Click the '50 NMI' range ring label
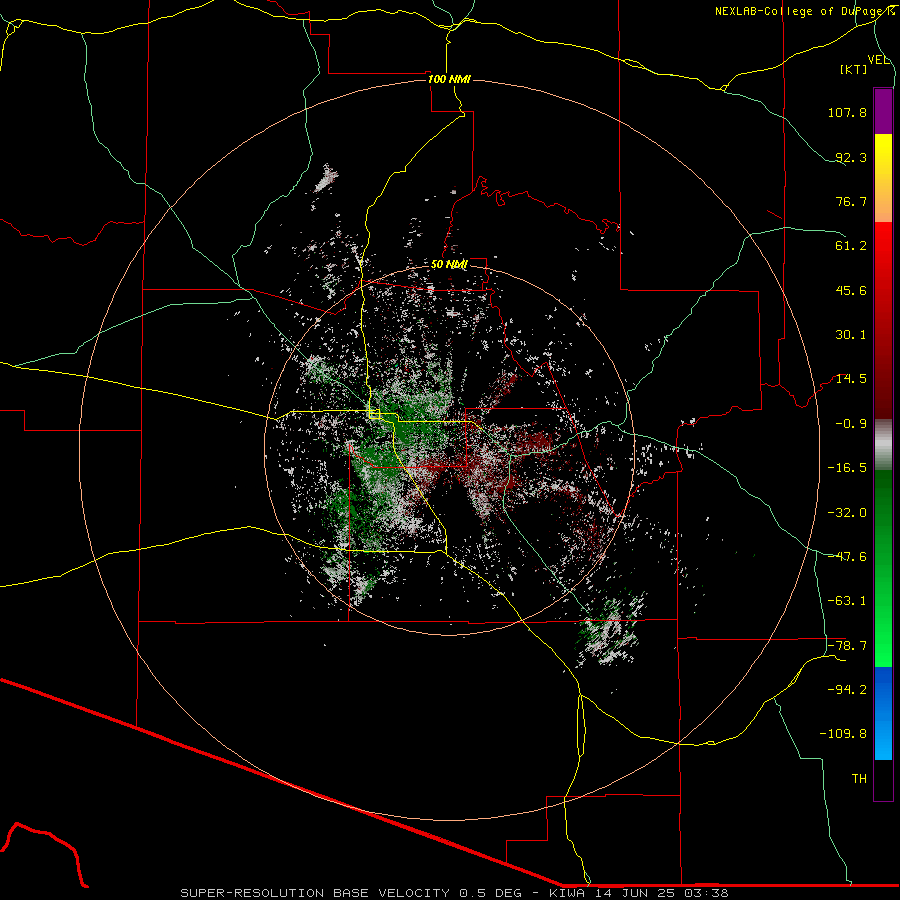Screen dimensions: 900x900 click(x=449, y=265)
